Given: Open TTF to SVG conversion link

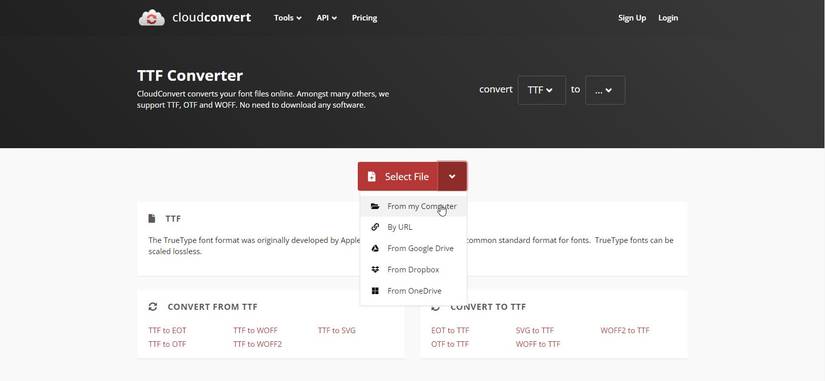Looking at the screenshot, I should (x=337, y=330).
